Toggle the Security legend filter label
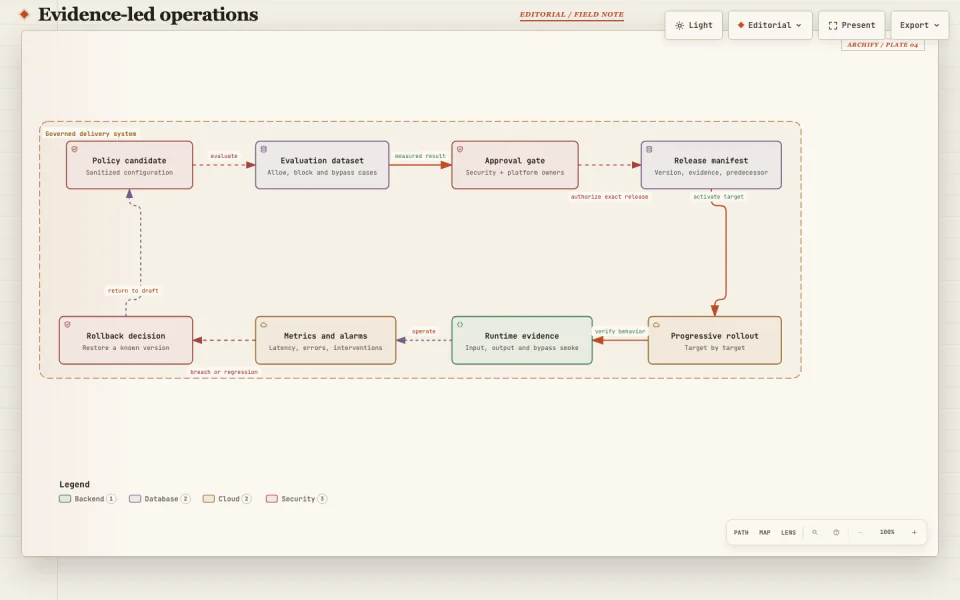 pyautogui.click(x=298, y=499)
